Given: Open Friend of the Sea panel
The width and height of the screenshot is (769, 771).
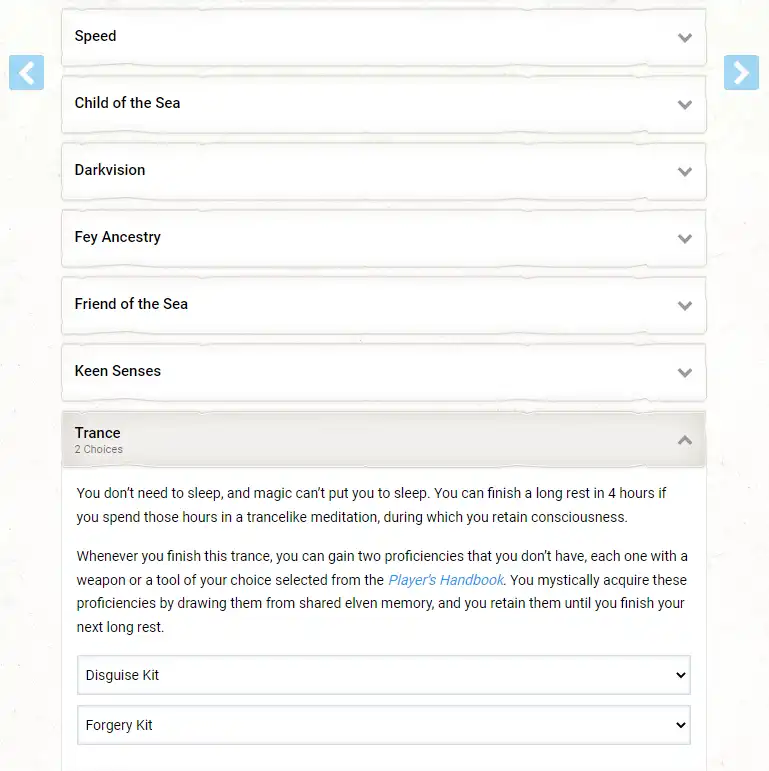Looking at the screenshot, I should point(384,305).
